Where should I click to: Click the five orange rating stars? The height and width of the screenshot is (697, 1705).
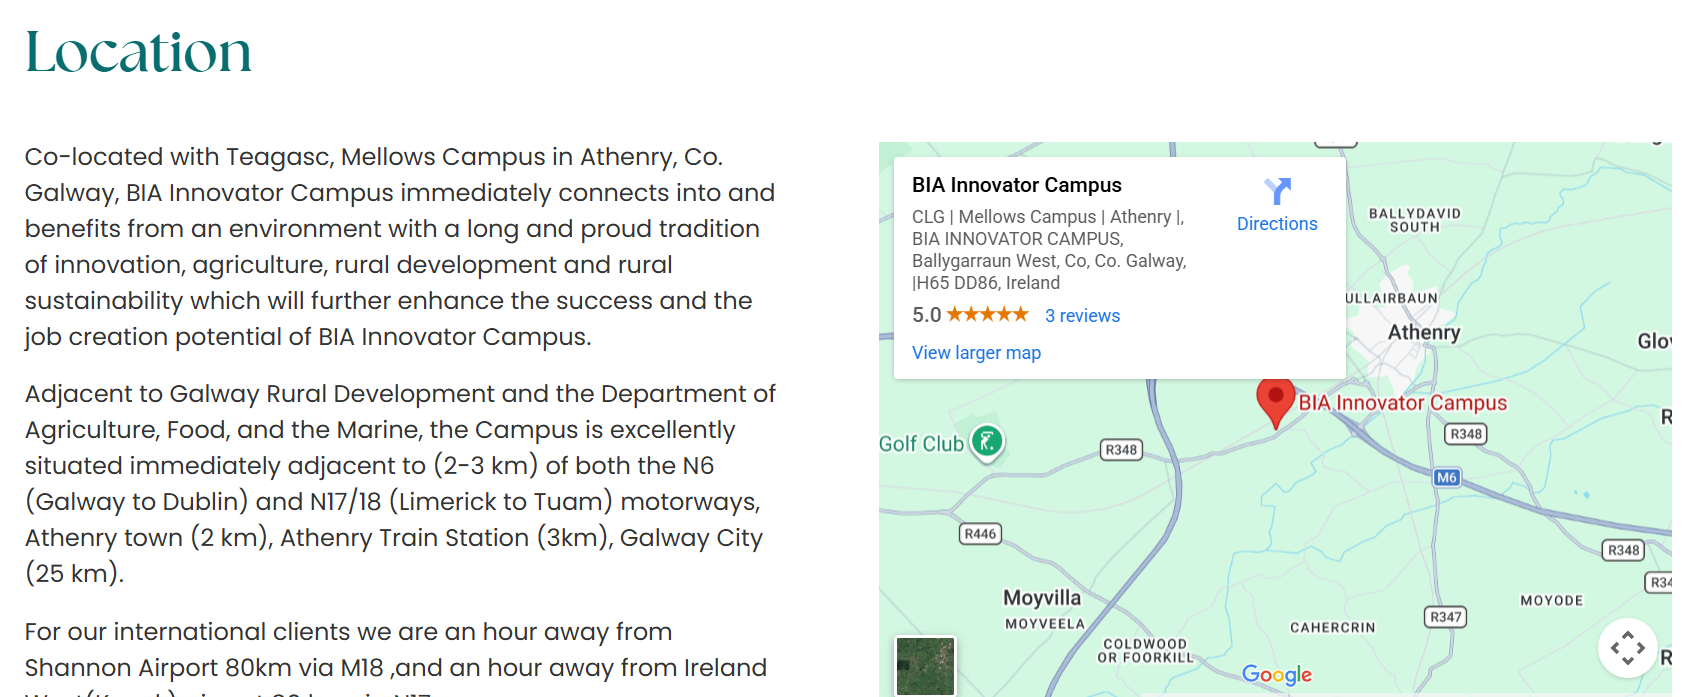coord(987,315)
